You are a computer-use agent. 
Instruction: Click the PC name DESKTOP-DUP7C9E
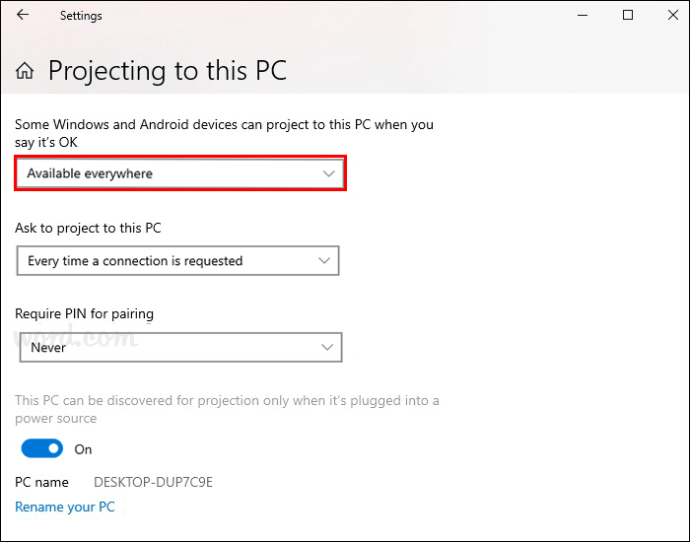(x=153, y=482)
